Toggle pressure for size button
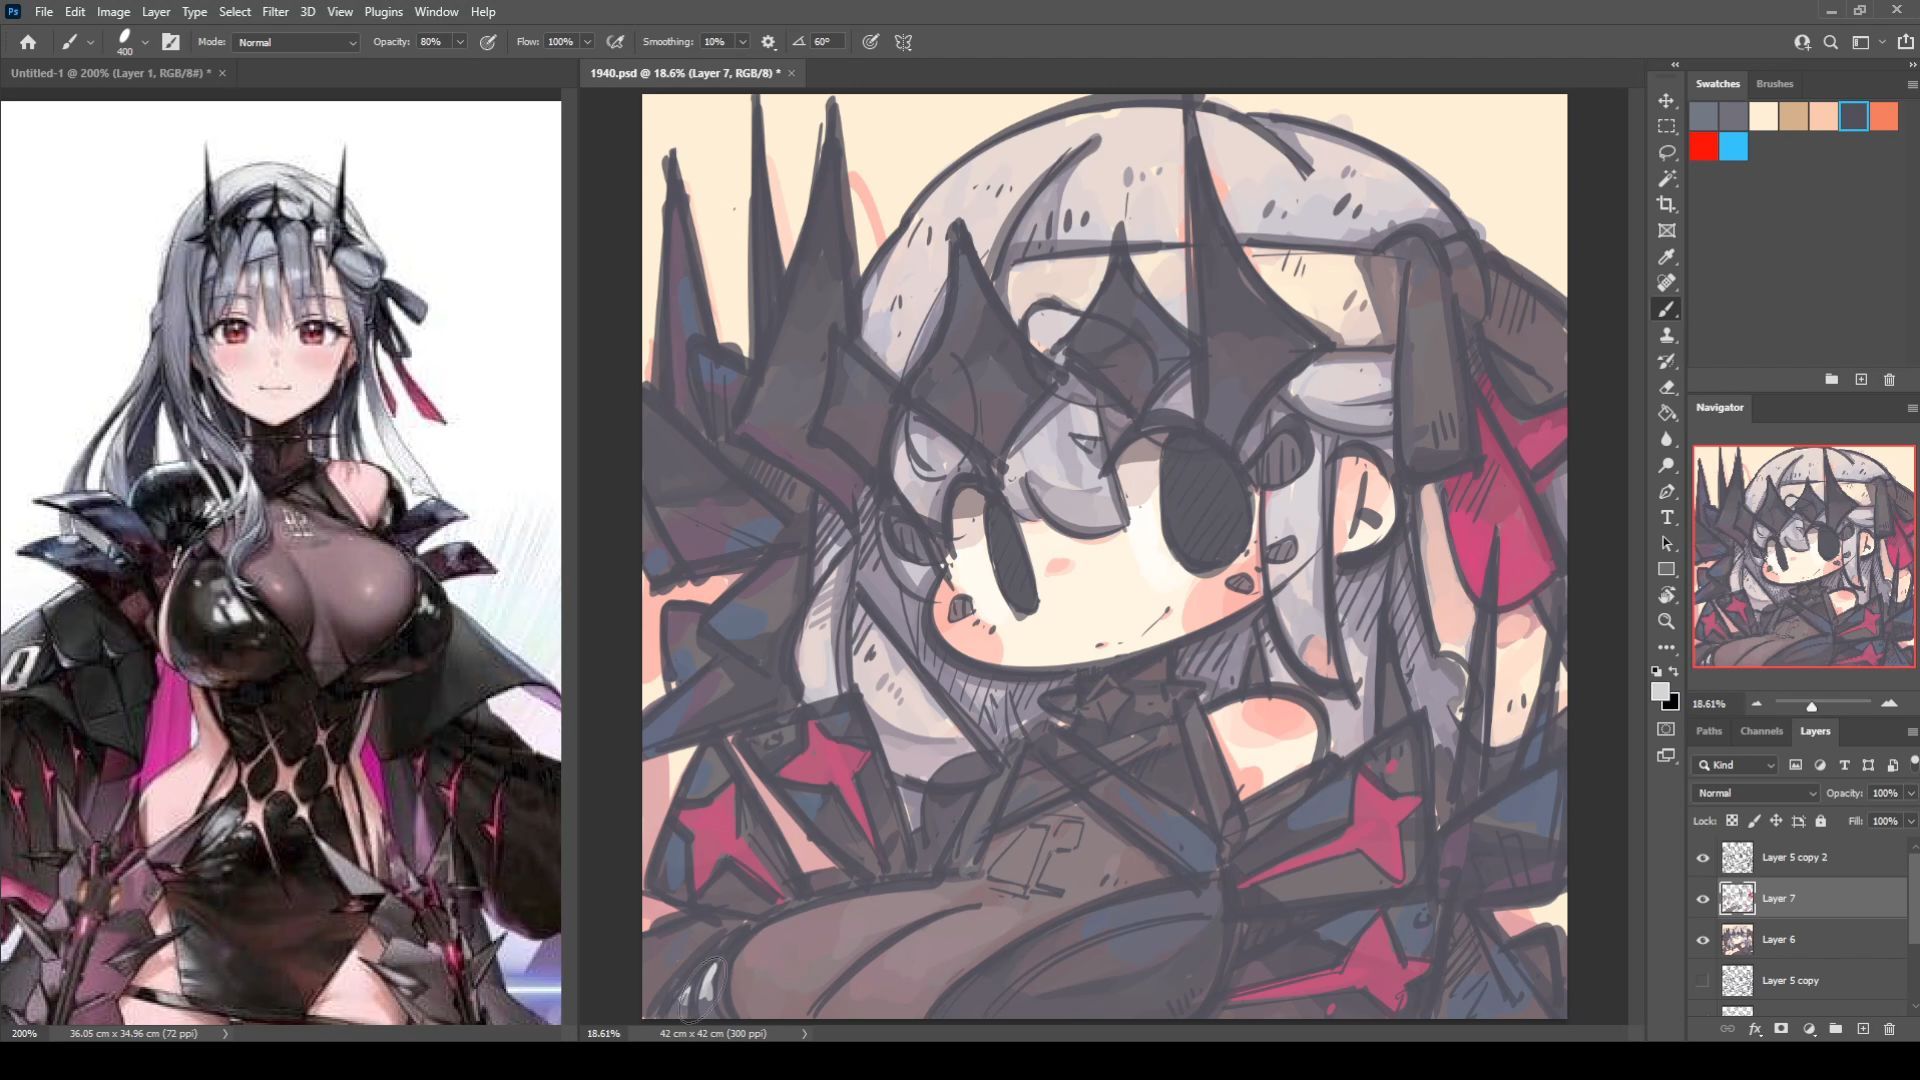The image size is (1920, 1080). coord(871,42)
